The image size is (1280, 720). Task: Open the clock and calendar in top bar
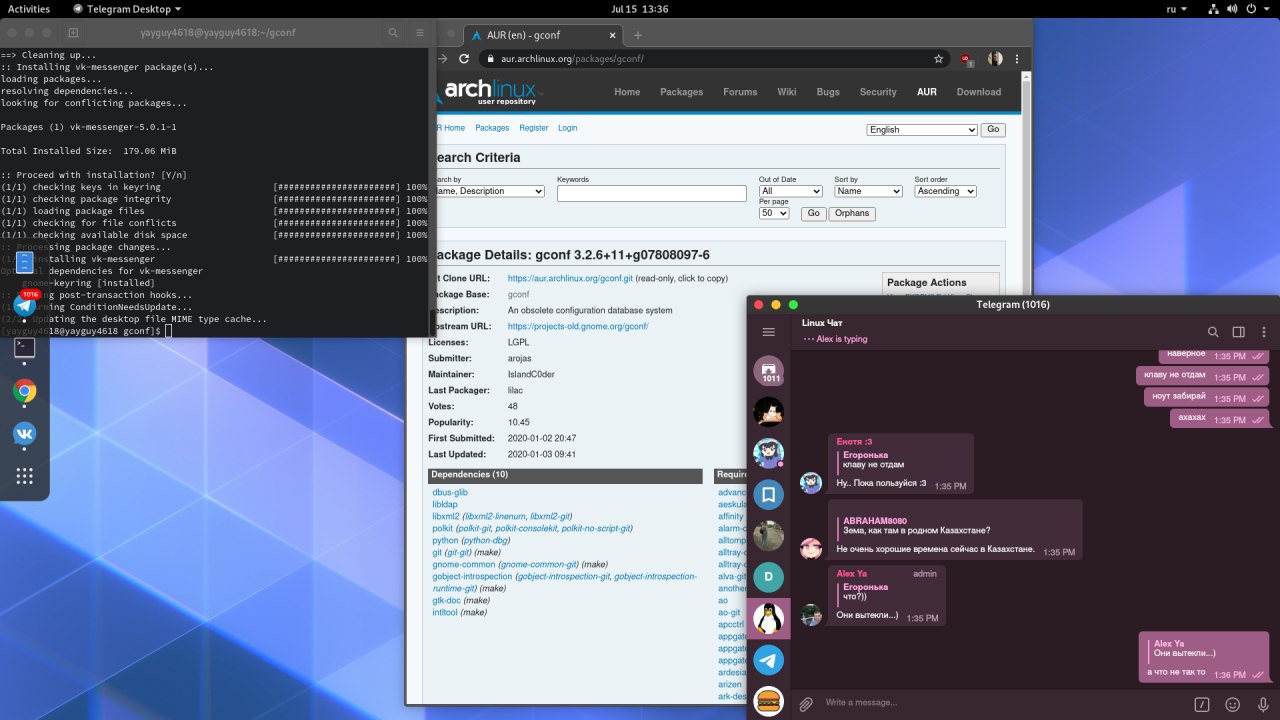639,8
